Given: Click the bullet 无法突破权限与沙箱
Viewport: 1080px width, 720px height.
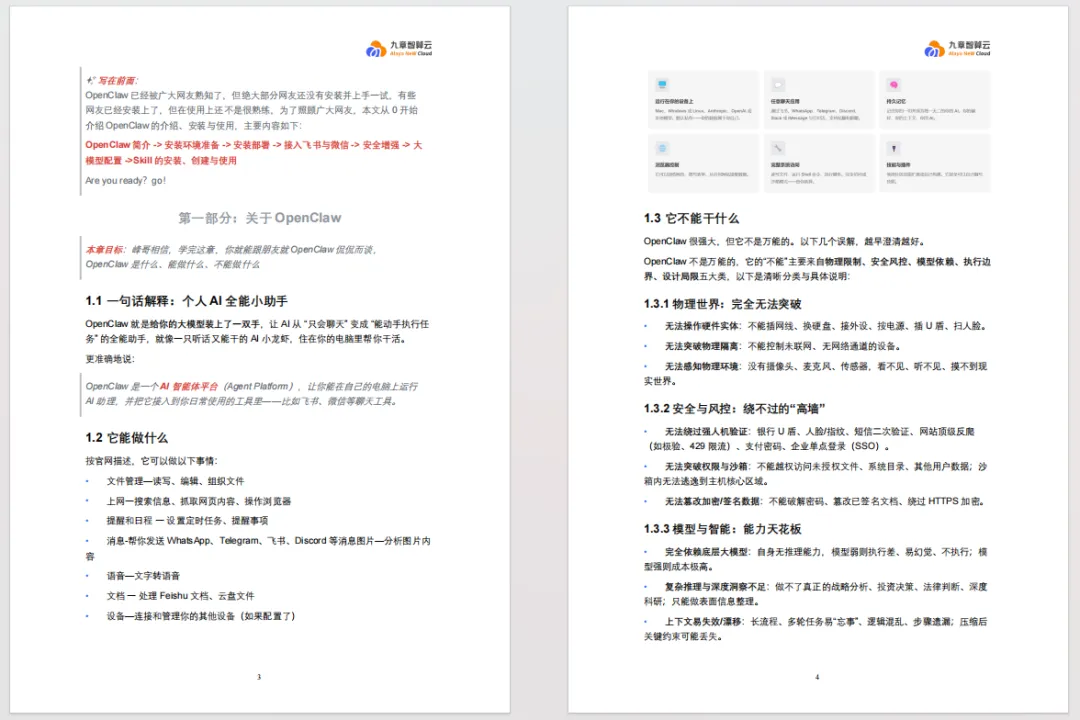Looking at the screenshot, I should [x=816, y=473].
